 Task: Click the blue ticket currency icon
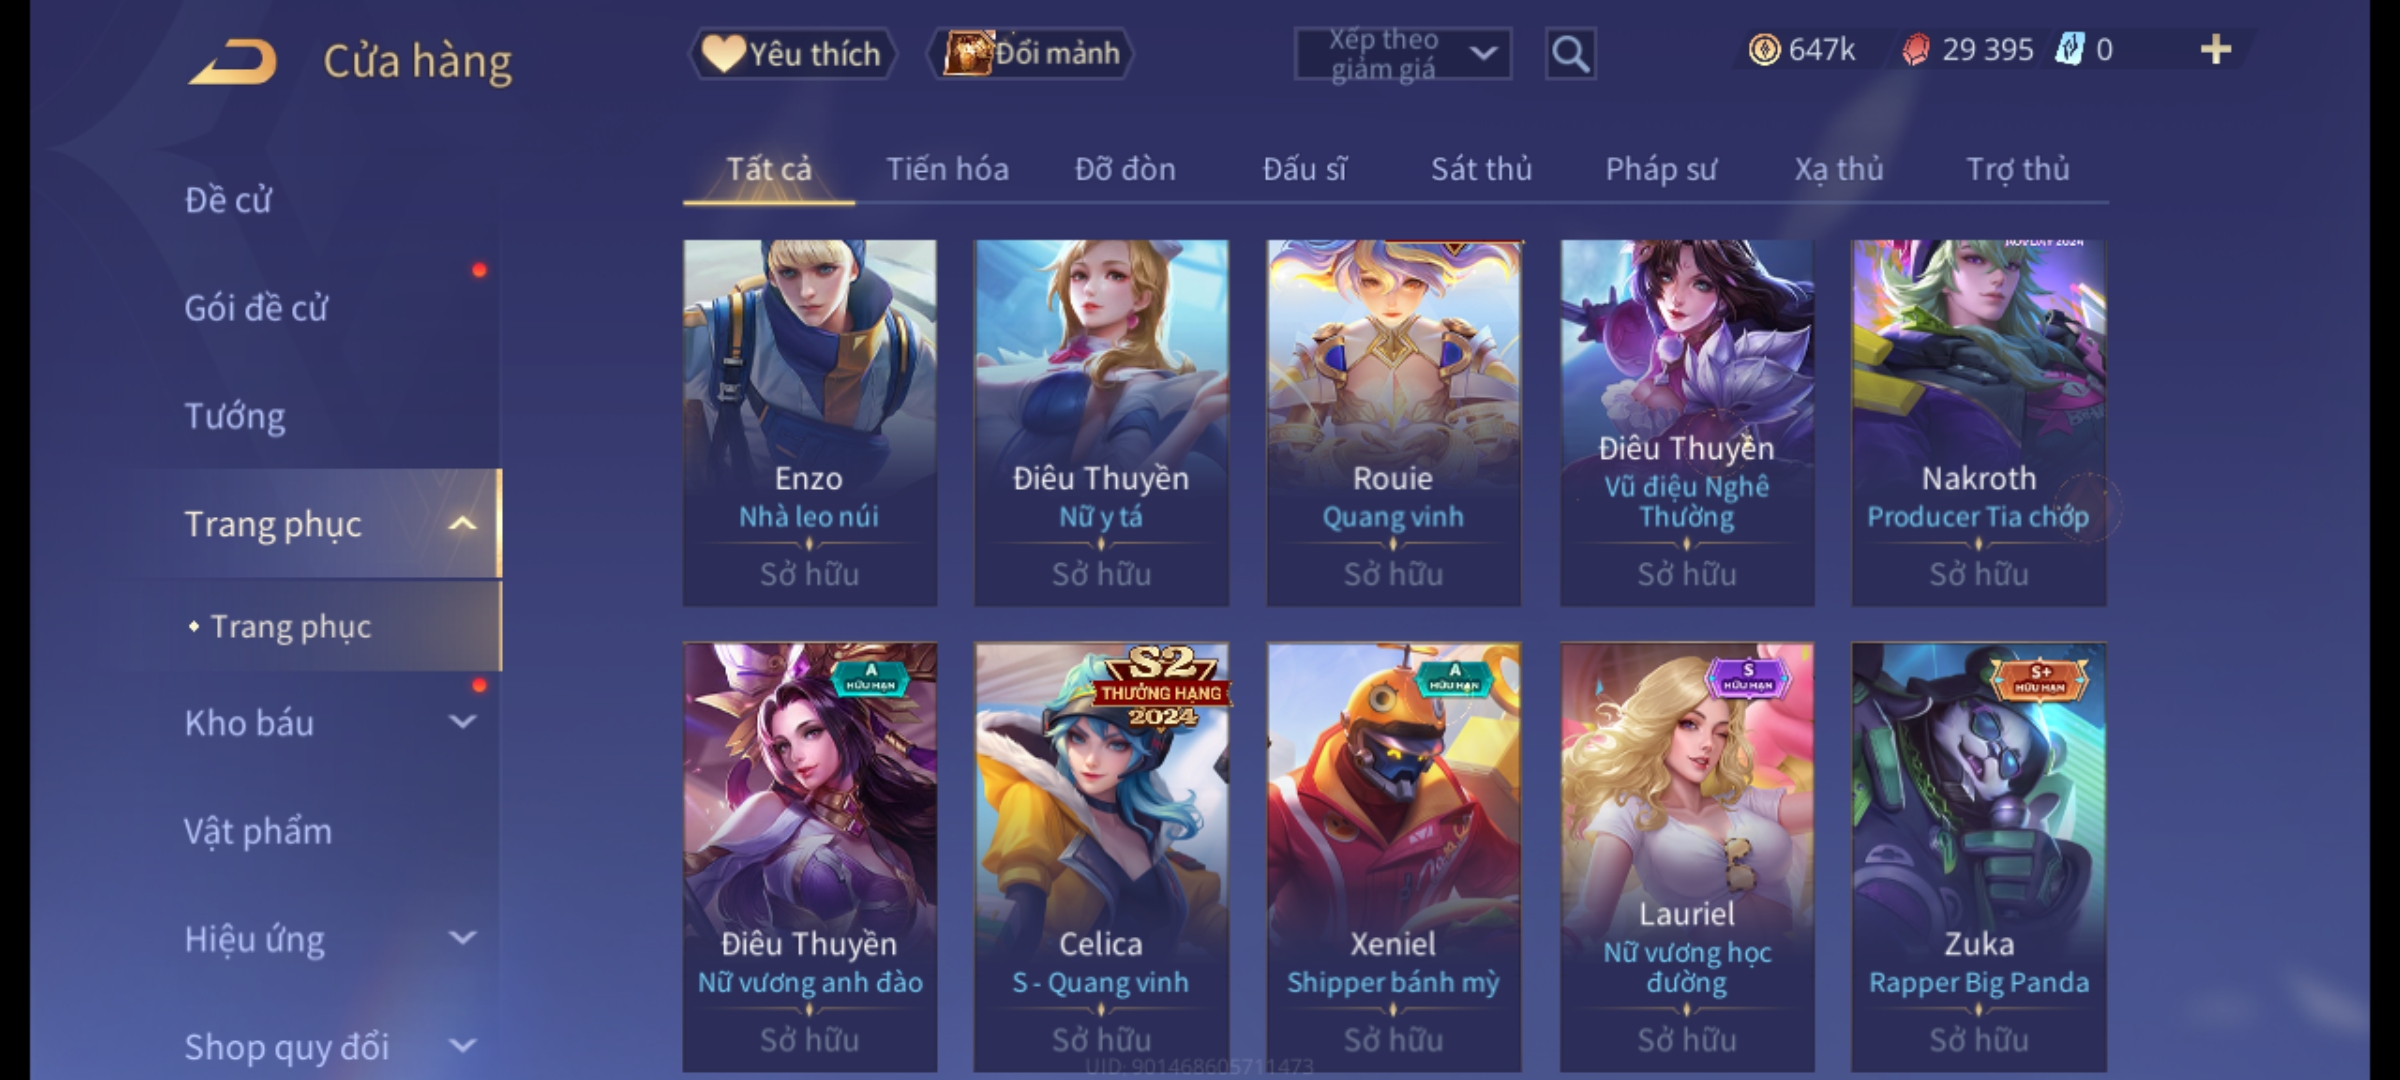[2069, 49]
